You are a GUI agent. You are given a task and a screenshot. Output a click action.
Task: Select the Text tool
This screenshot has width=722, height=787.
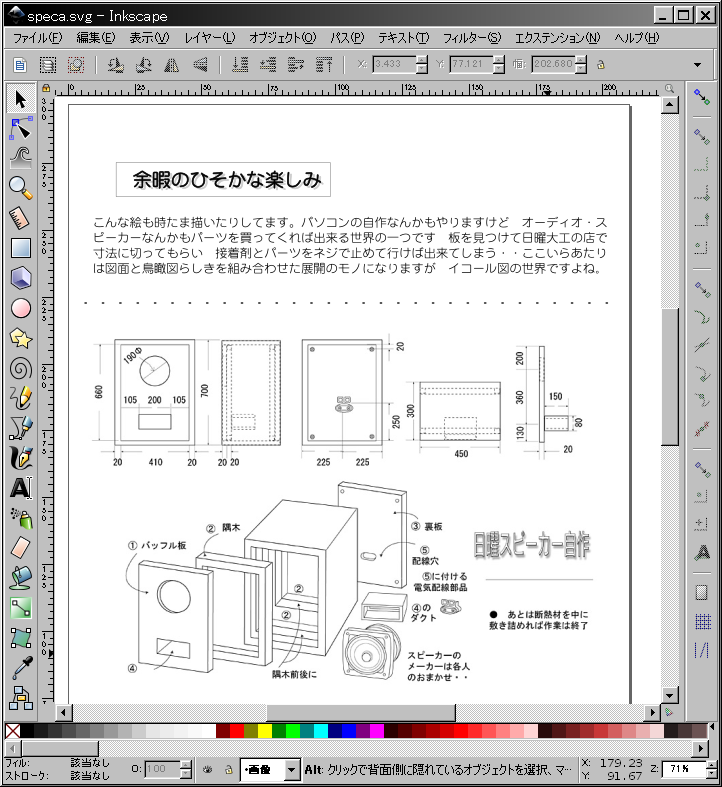21,488
